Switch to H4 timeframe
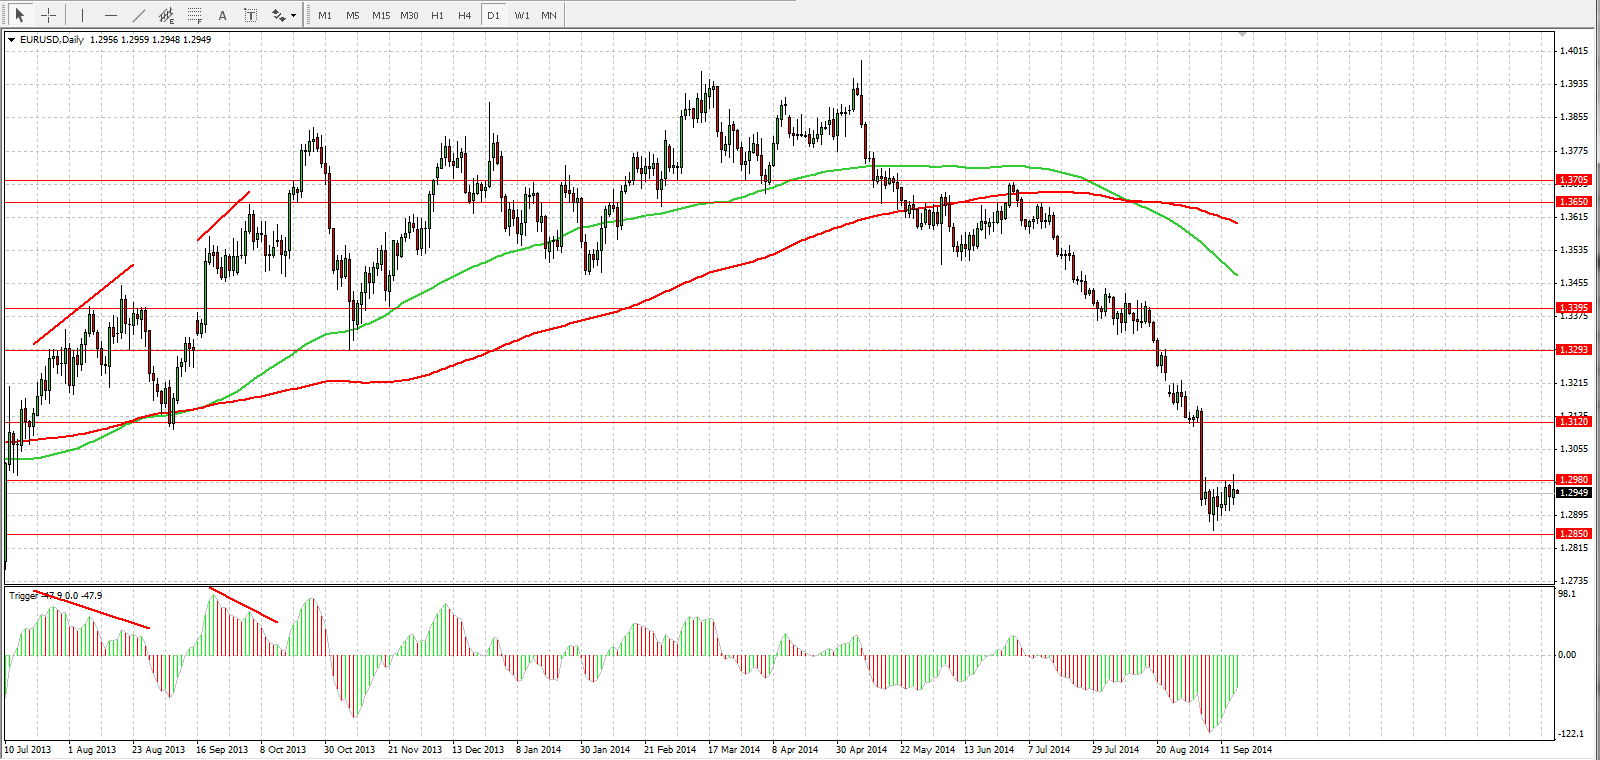This screenshot has height=760, width=1600. [x=465, y=15]
